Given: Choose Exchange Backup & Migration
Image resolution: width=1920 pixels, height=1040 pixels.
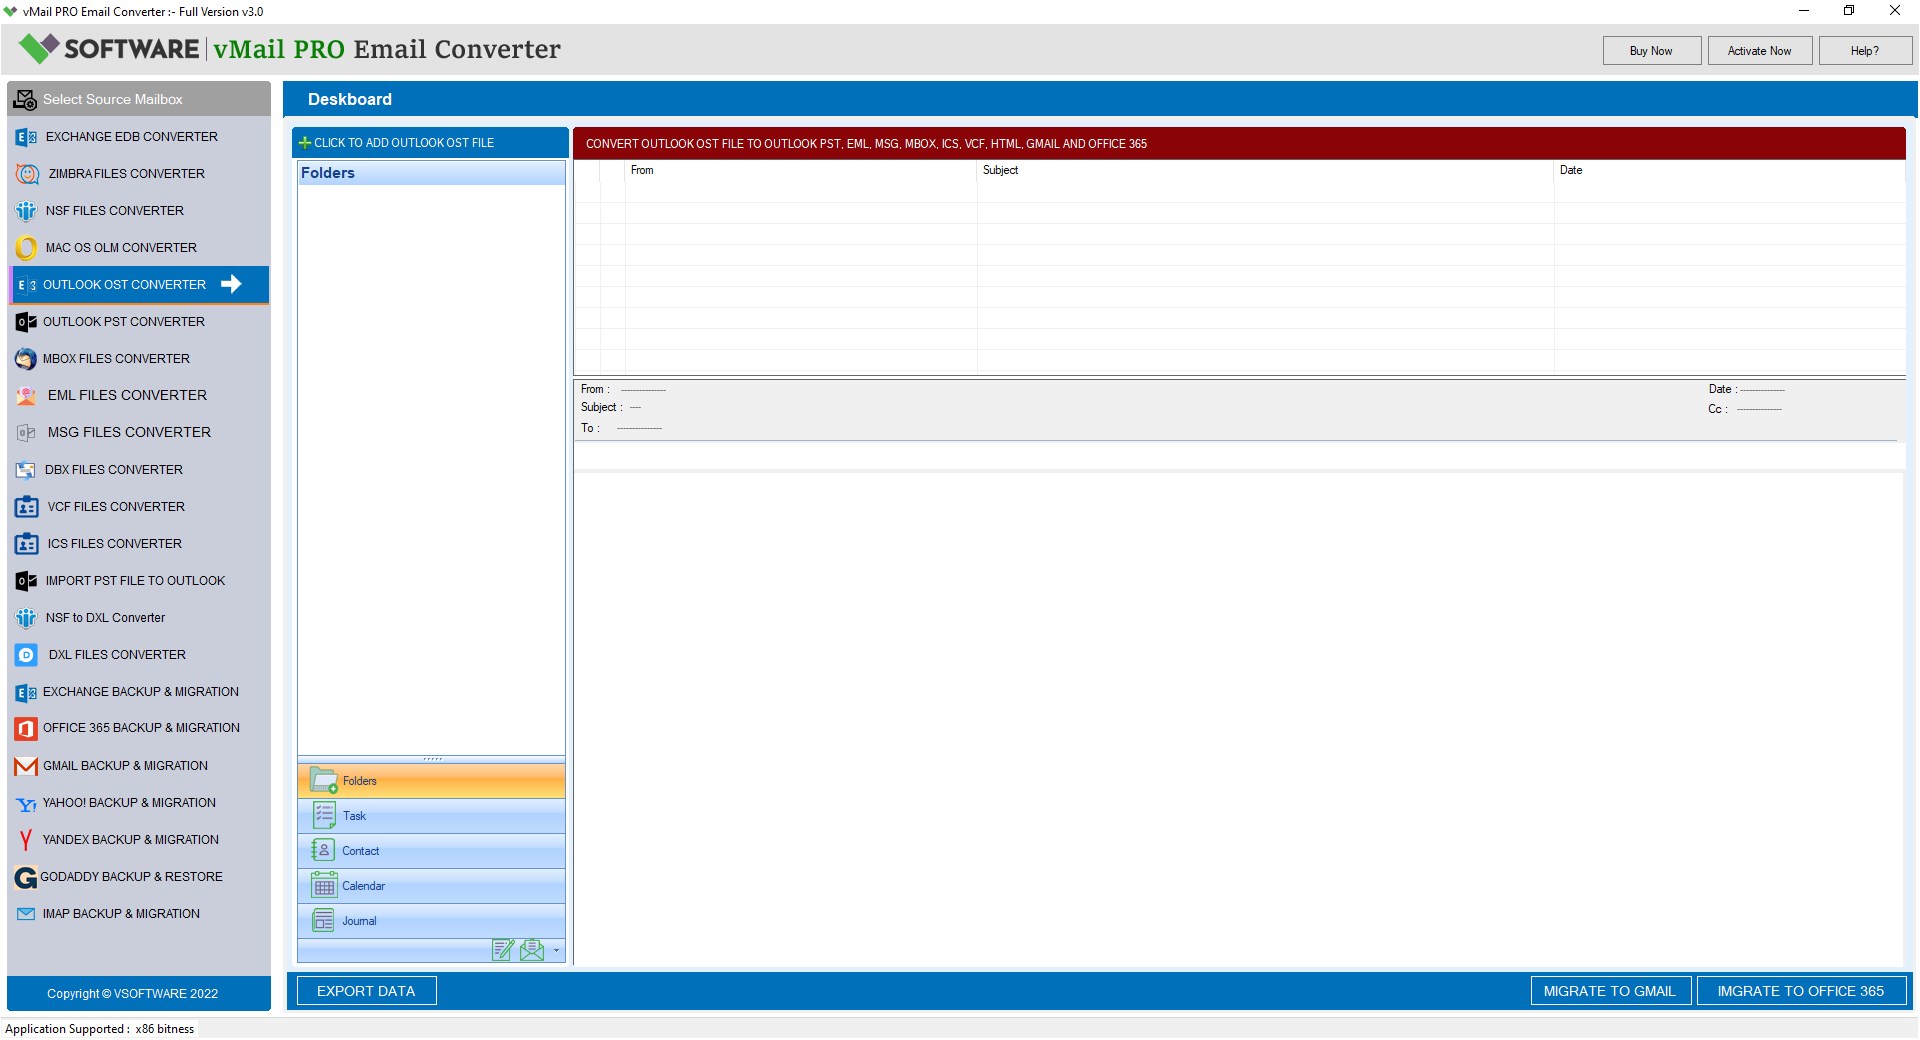Looking at the screenshot, I should click(139, 692).
